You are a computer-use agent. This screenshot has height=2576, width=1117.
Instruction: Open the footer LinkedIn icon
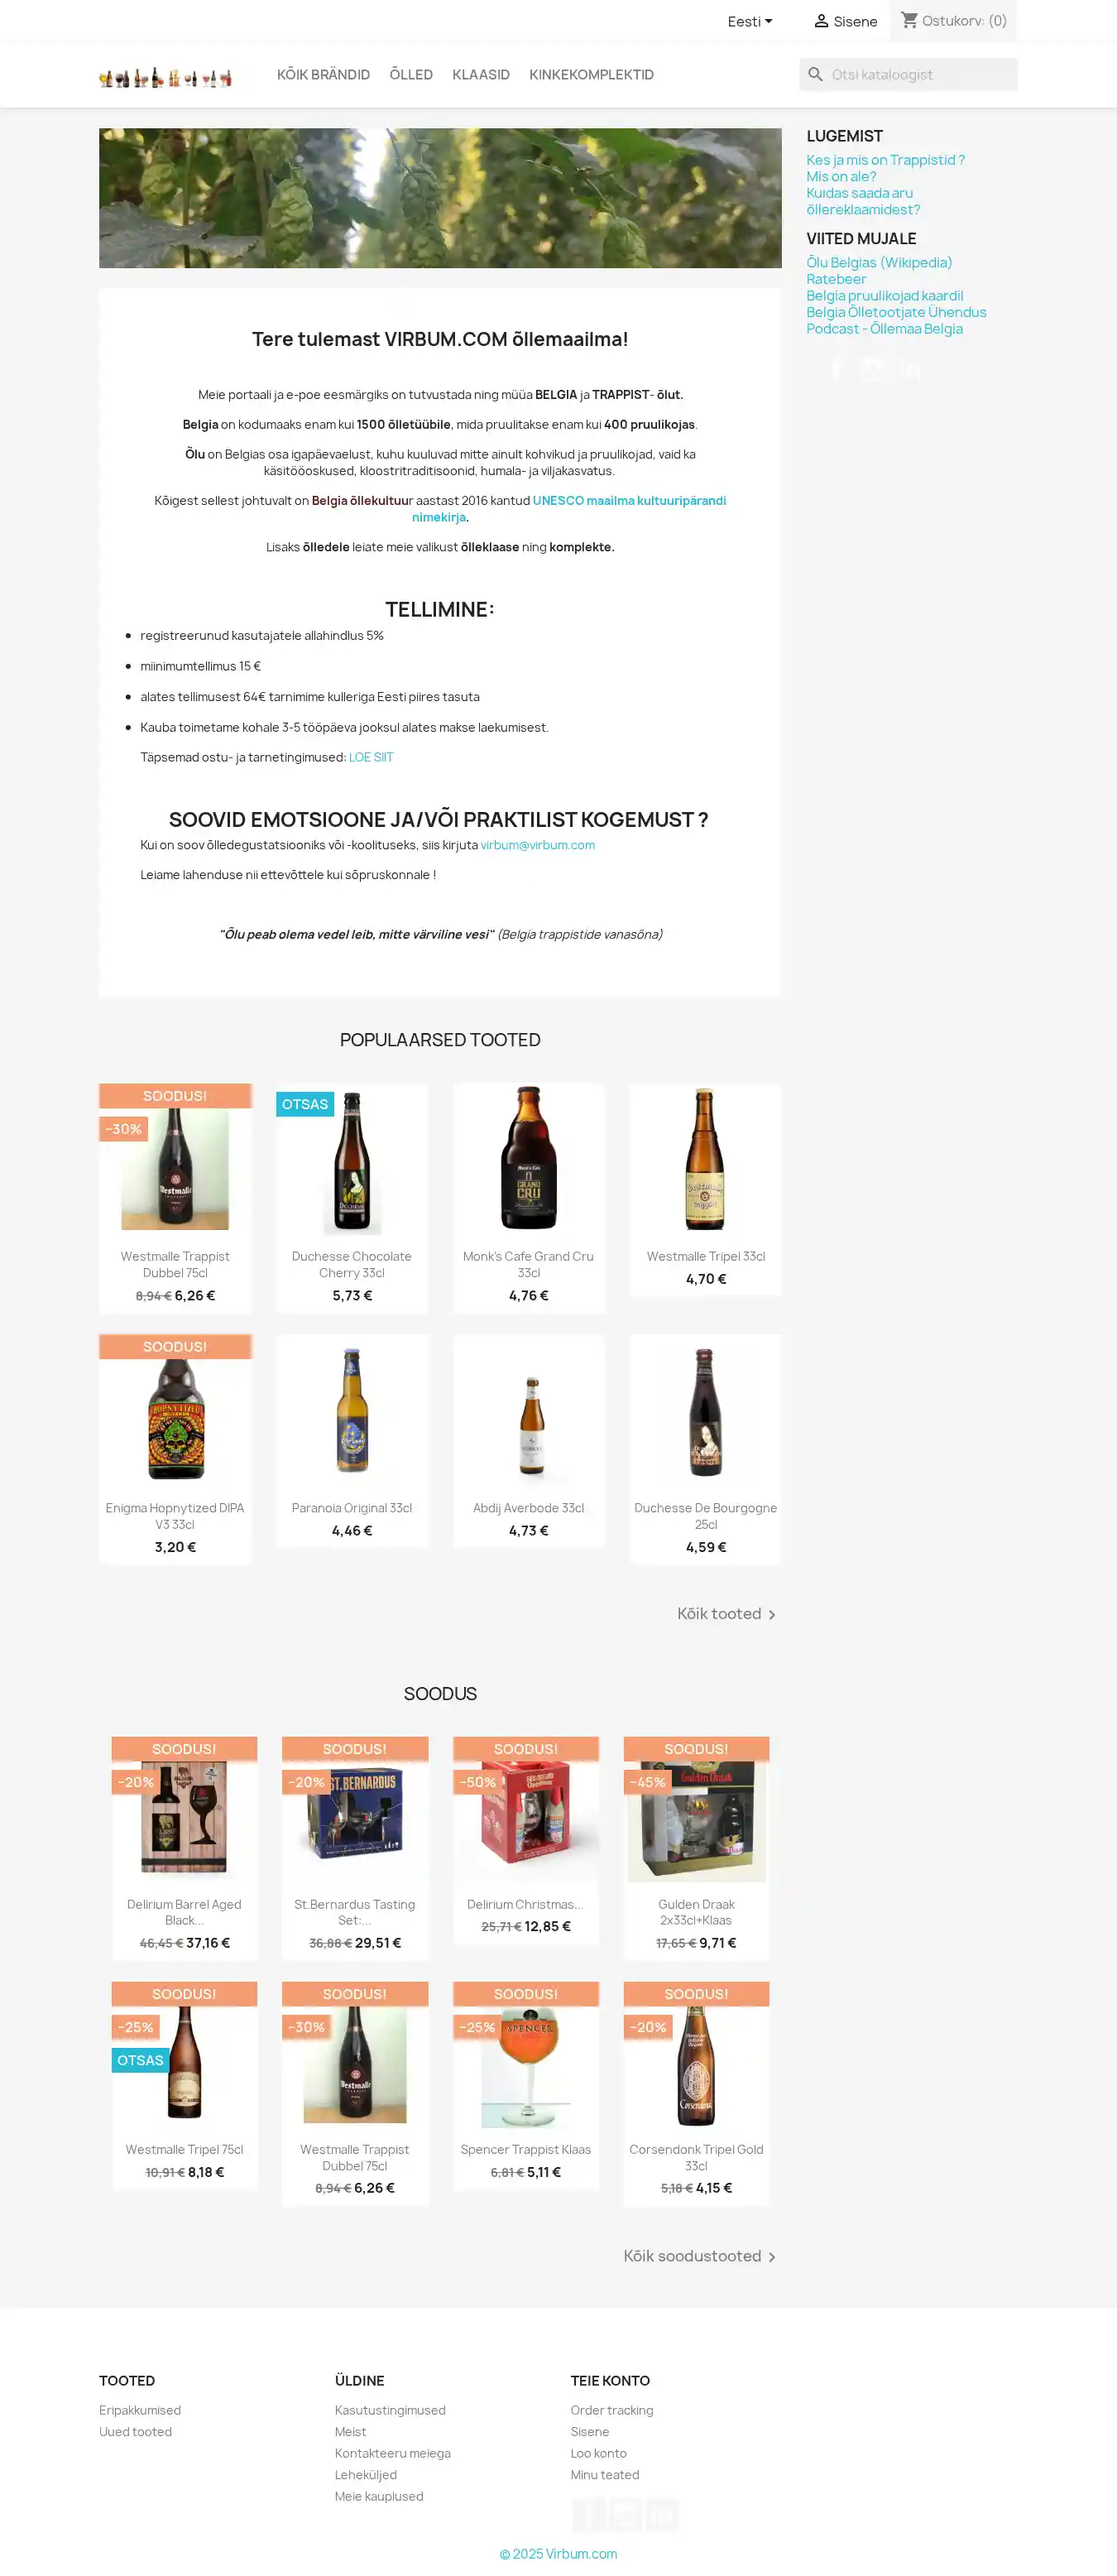[661, 2514]
